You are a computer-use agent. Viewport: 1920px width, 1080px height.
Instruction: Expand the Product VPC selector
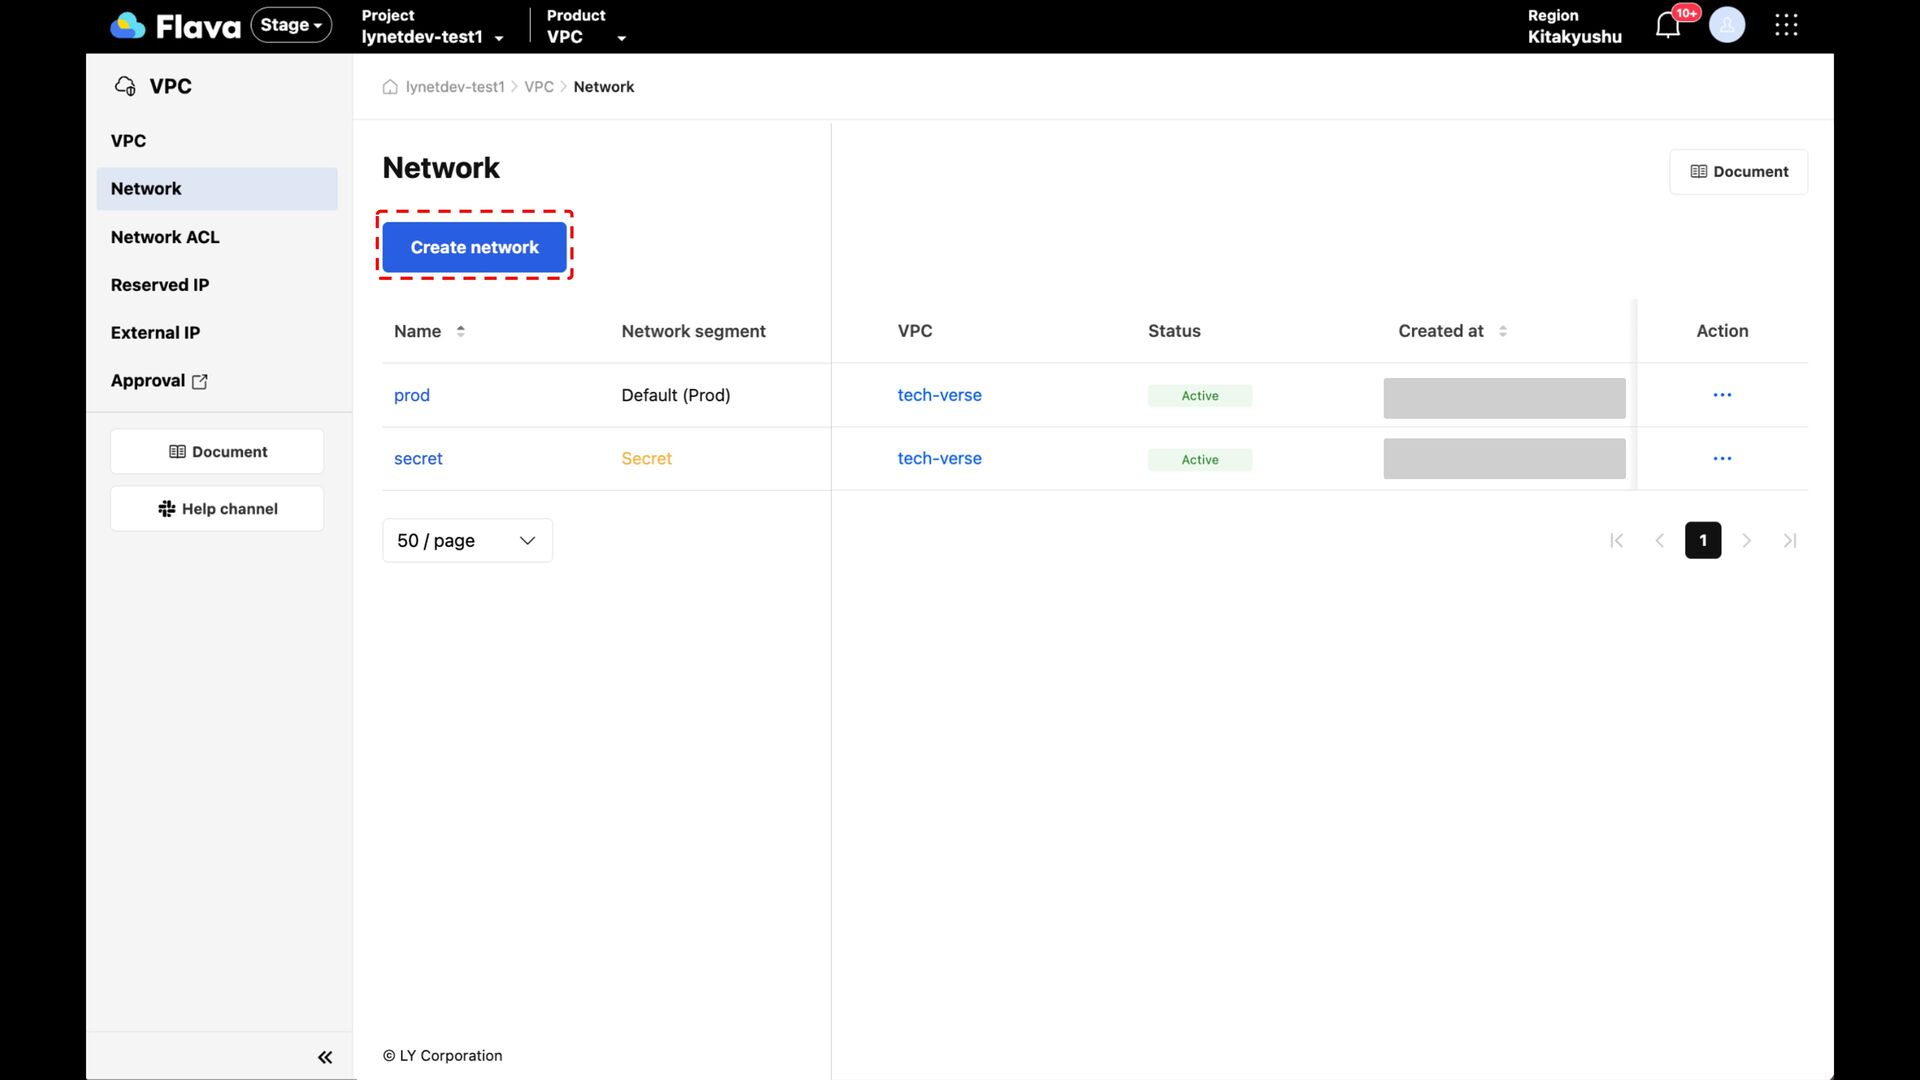click(x=586, y=27)
